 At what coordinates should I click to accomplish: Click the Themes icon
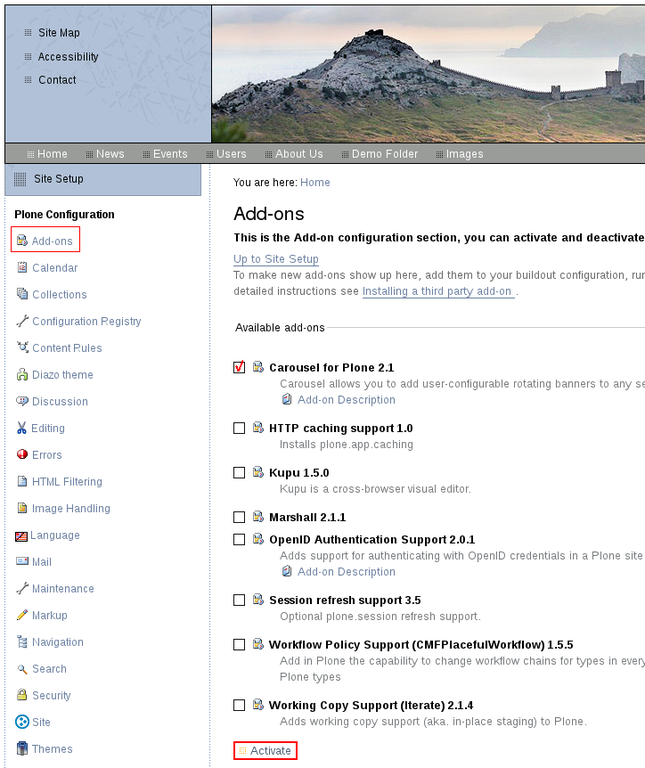[22, 748]
